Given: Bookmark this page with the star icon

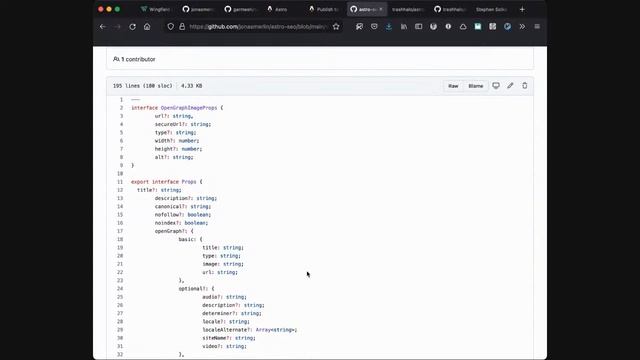Looking at the screenshot, I should coord(336,27).
